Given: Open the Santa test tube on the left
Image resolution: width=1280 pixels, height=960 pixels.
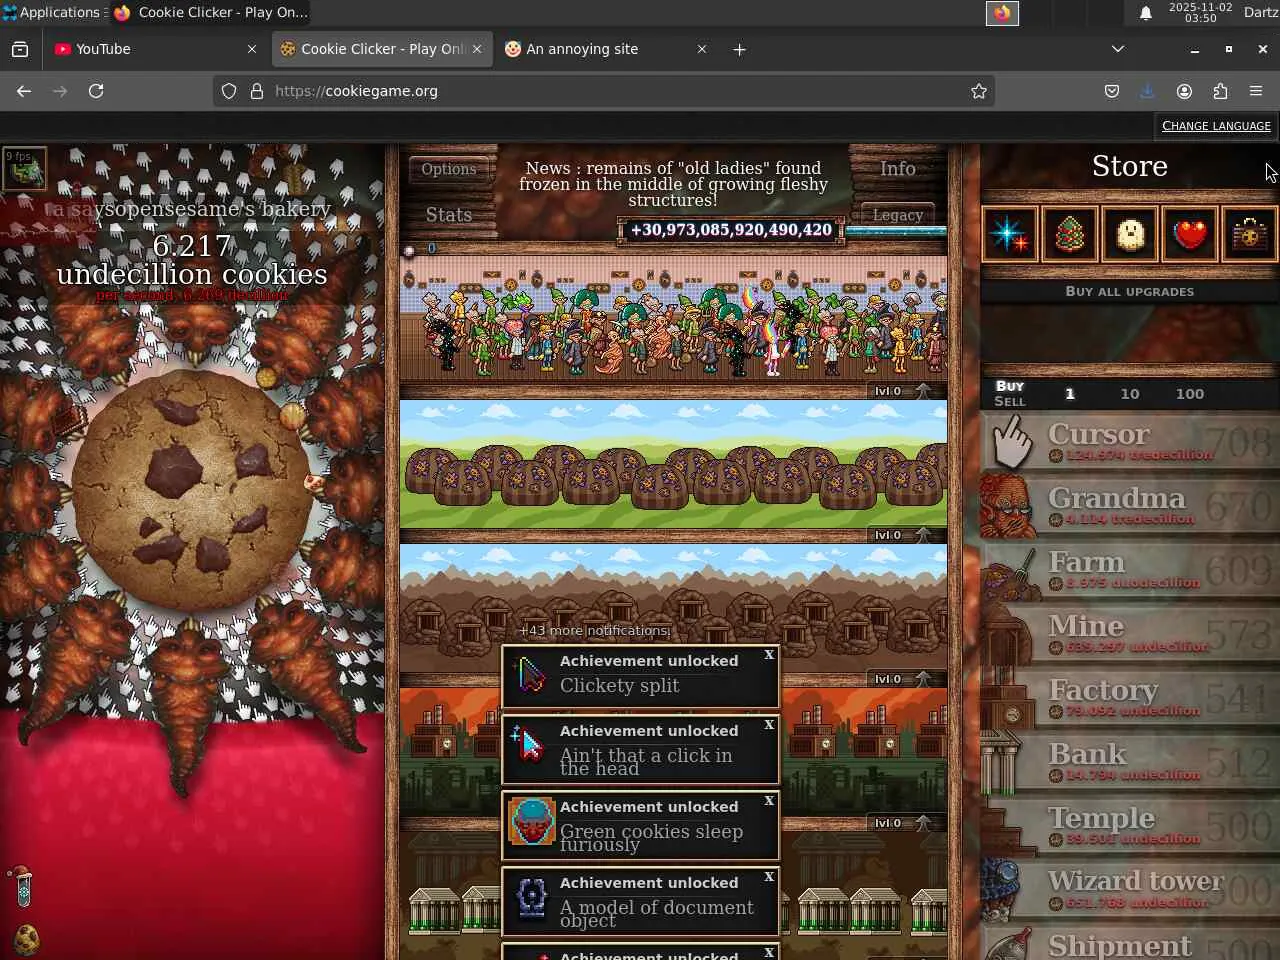Looking at the screenshot, I should pyautogui.click(x=24, y=885).
